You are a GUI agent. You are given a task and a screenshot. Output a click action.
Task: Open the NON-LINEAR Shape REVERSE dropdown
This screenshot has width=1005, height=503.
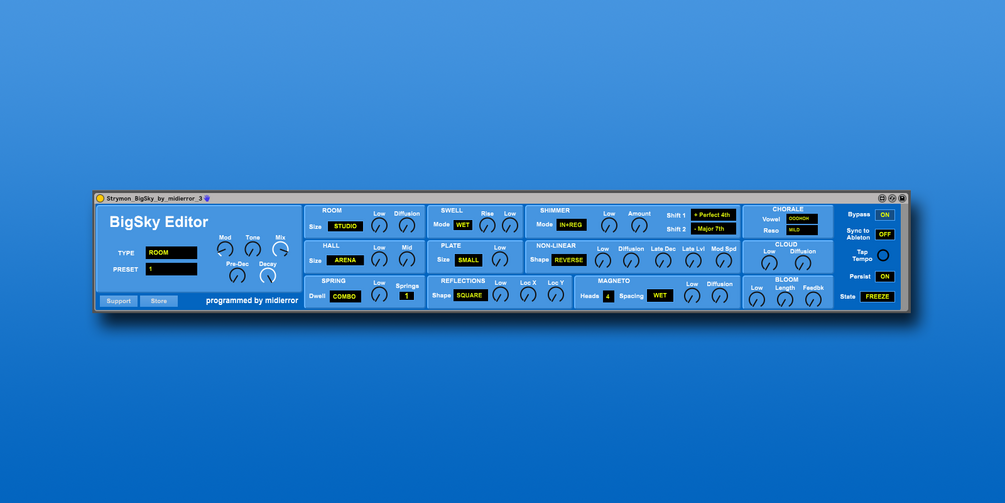point(569,260)
